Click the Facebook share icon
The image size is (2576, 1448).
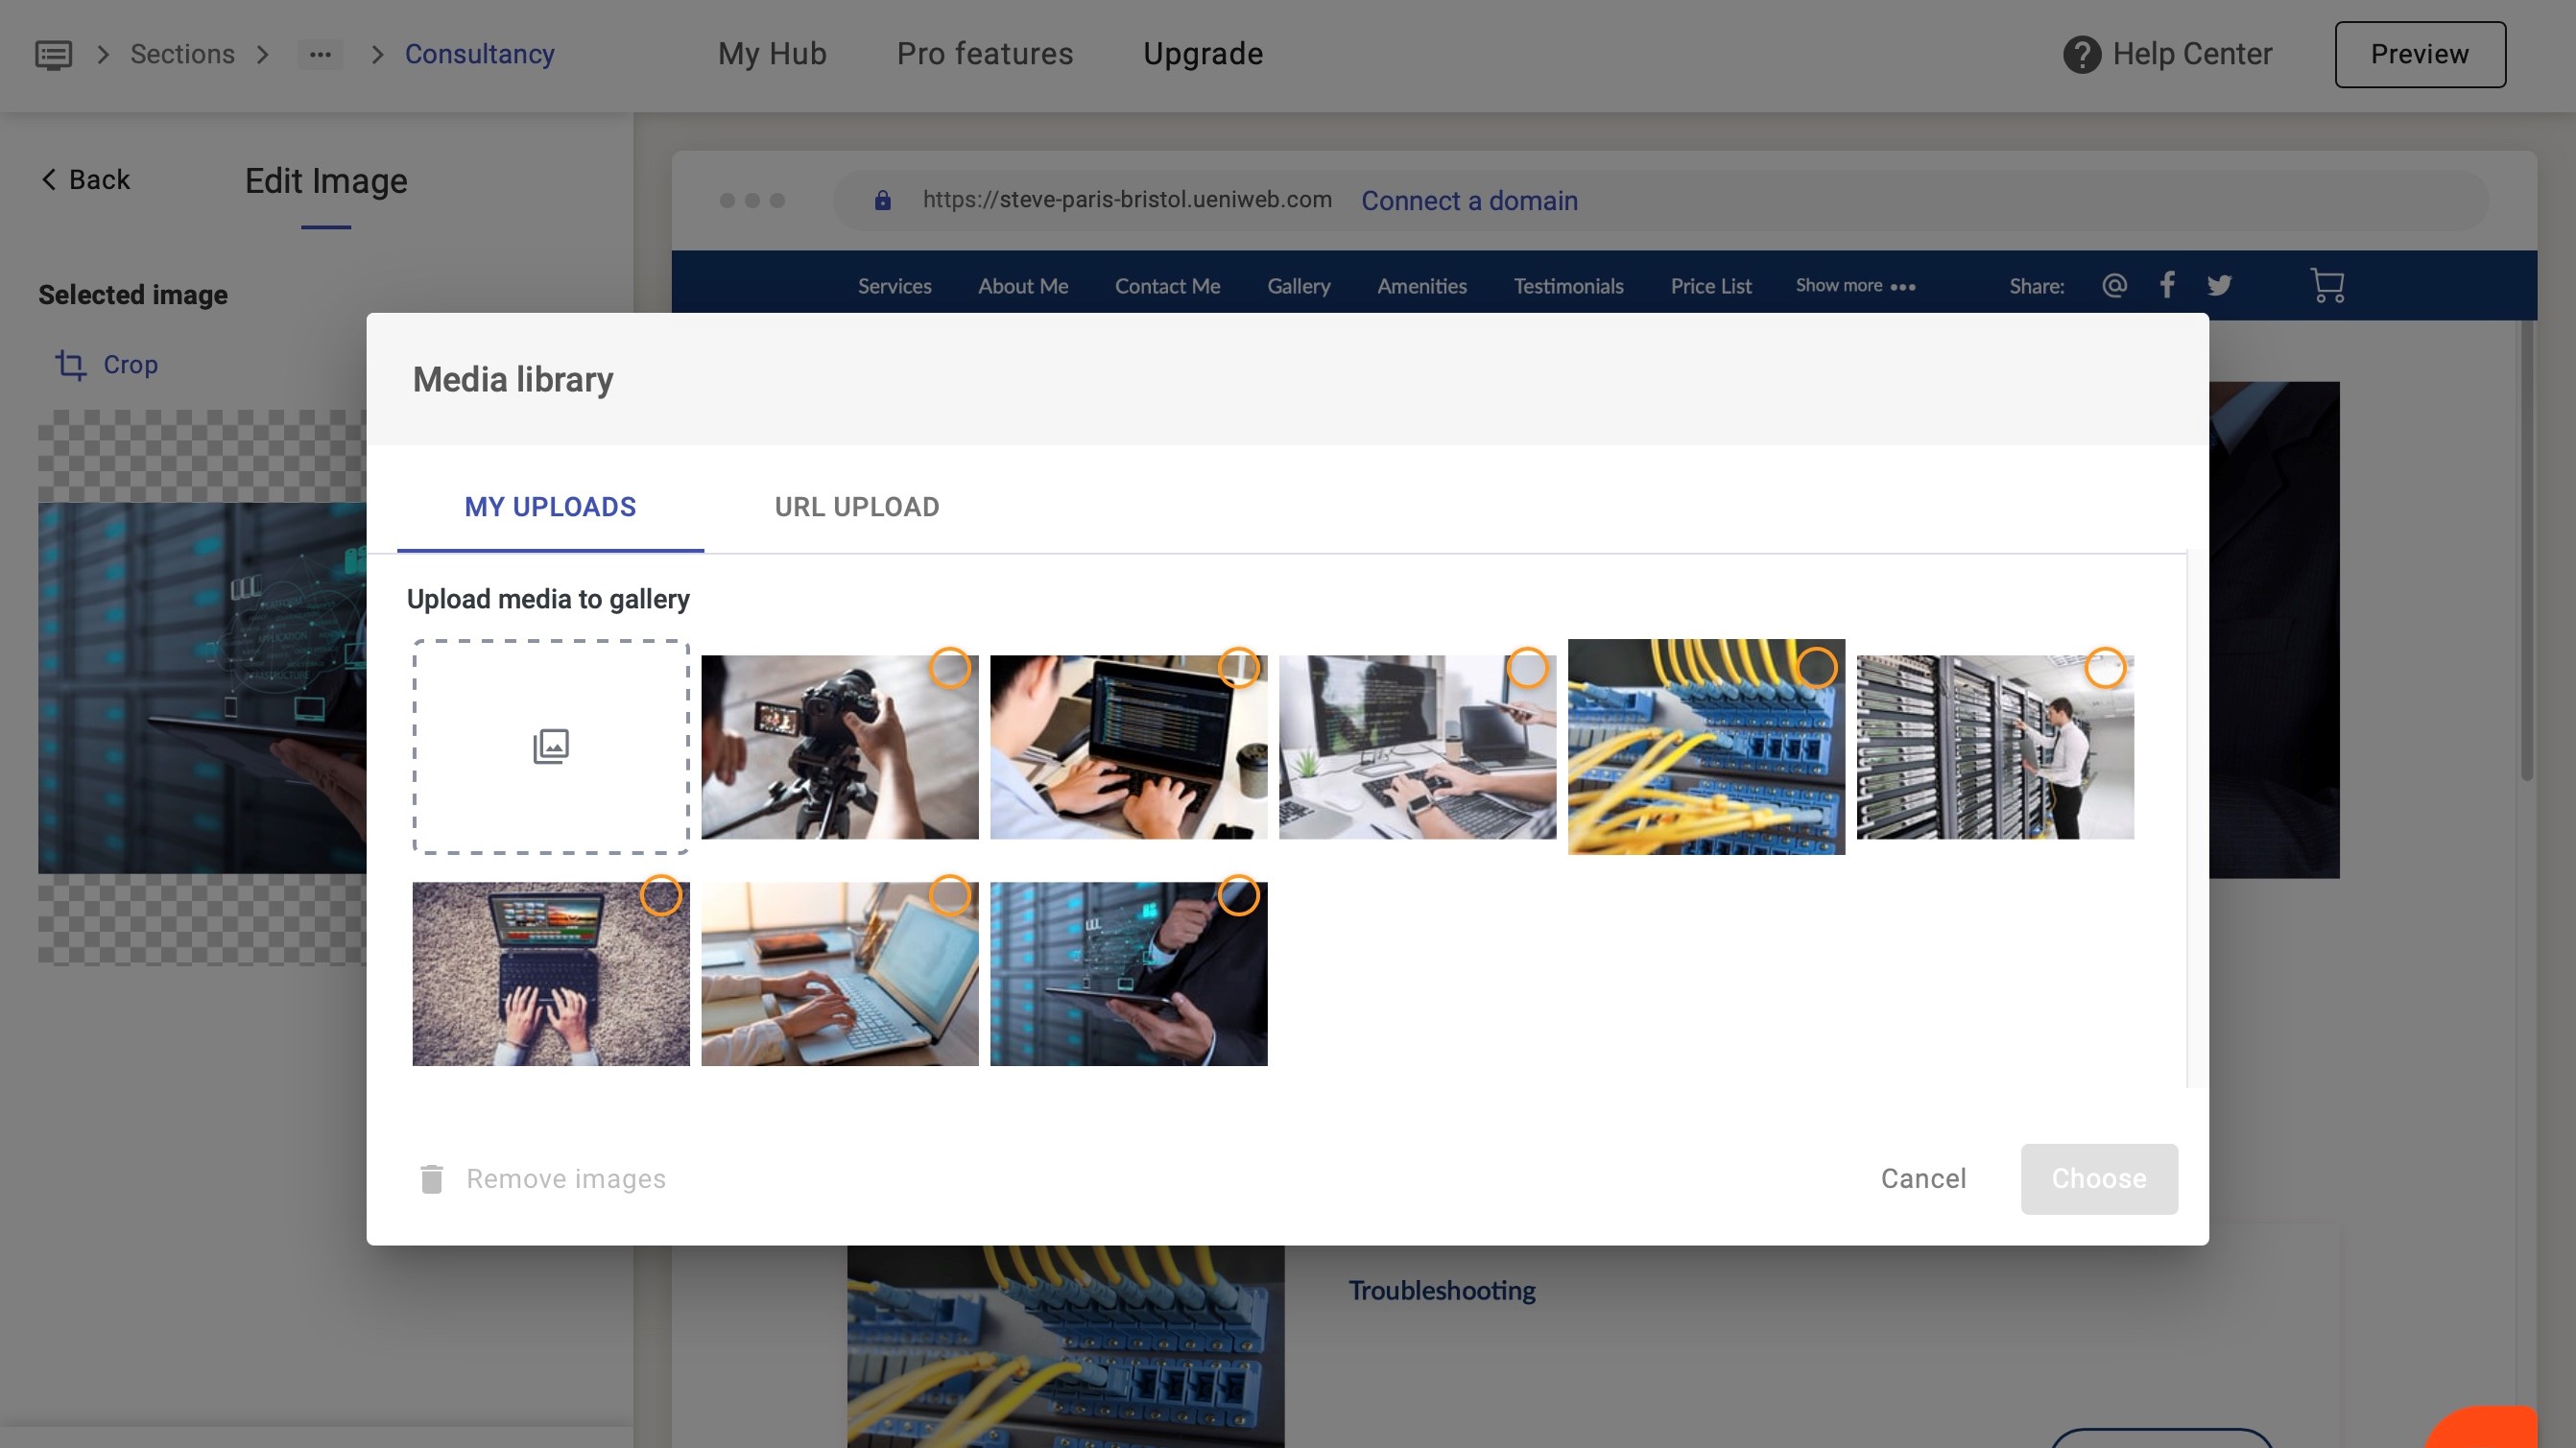point(2167,286)
